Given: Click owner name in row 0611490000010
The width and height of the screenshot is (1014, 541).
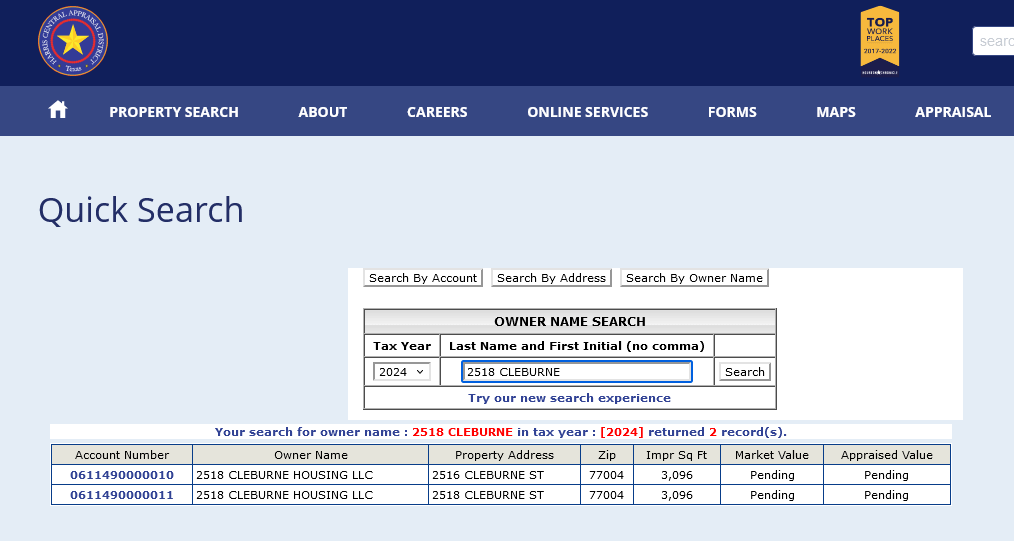Looking at the screenshot, I should (310, 475).
